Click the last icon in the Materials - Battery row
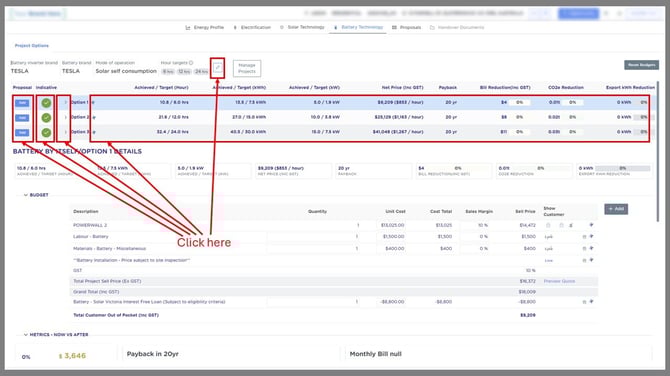 (x=591, y=248)
